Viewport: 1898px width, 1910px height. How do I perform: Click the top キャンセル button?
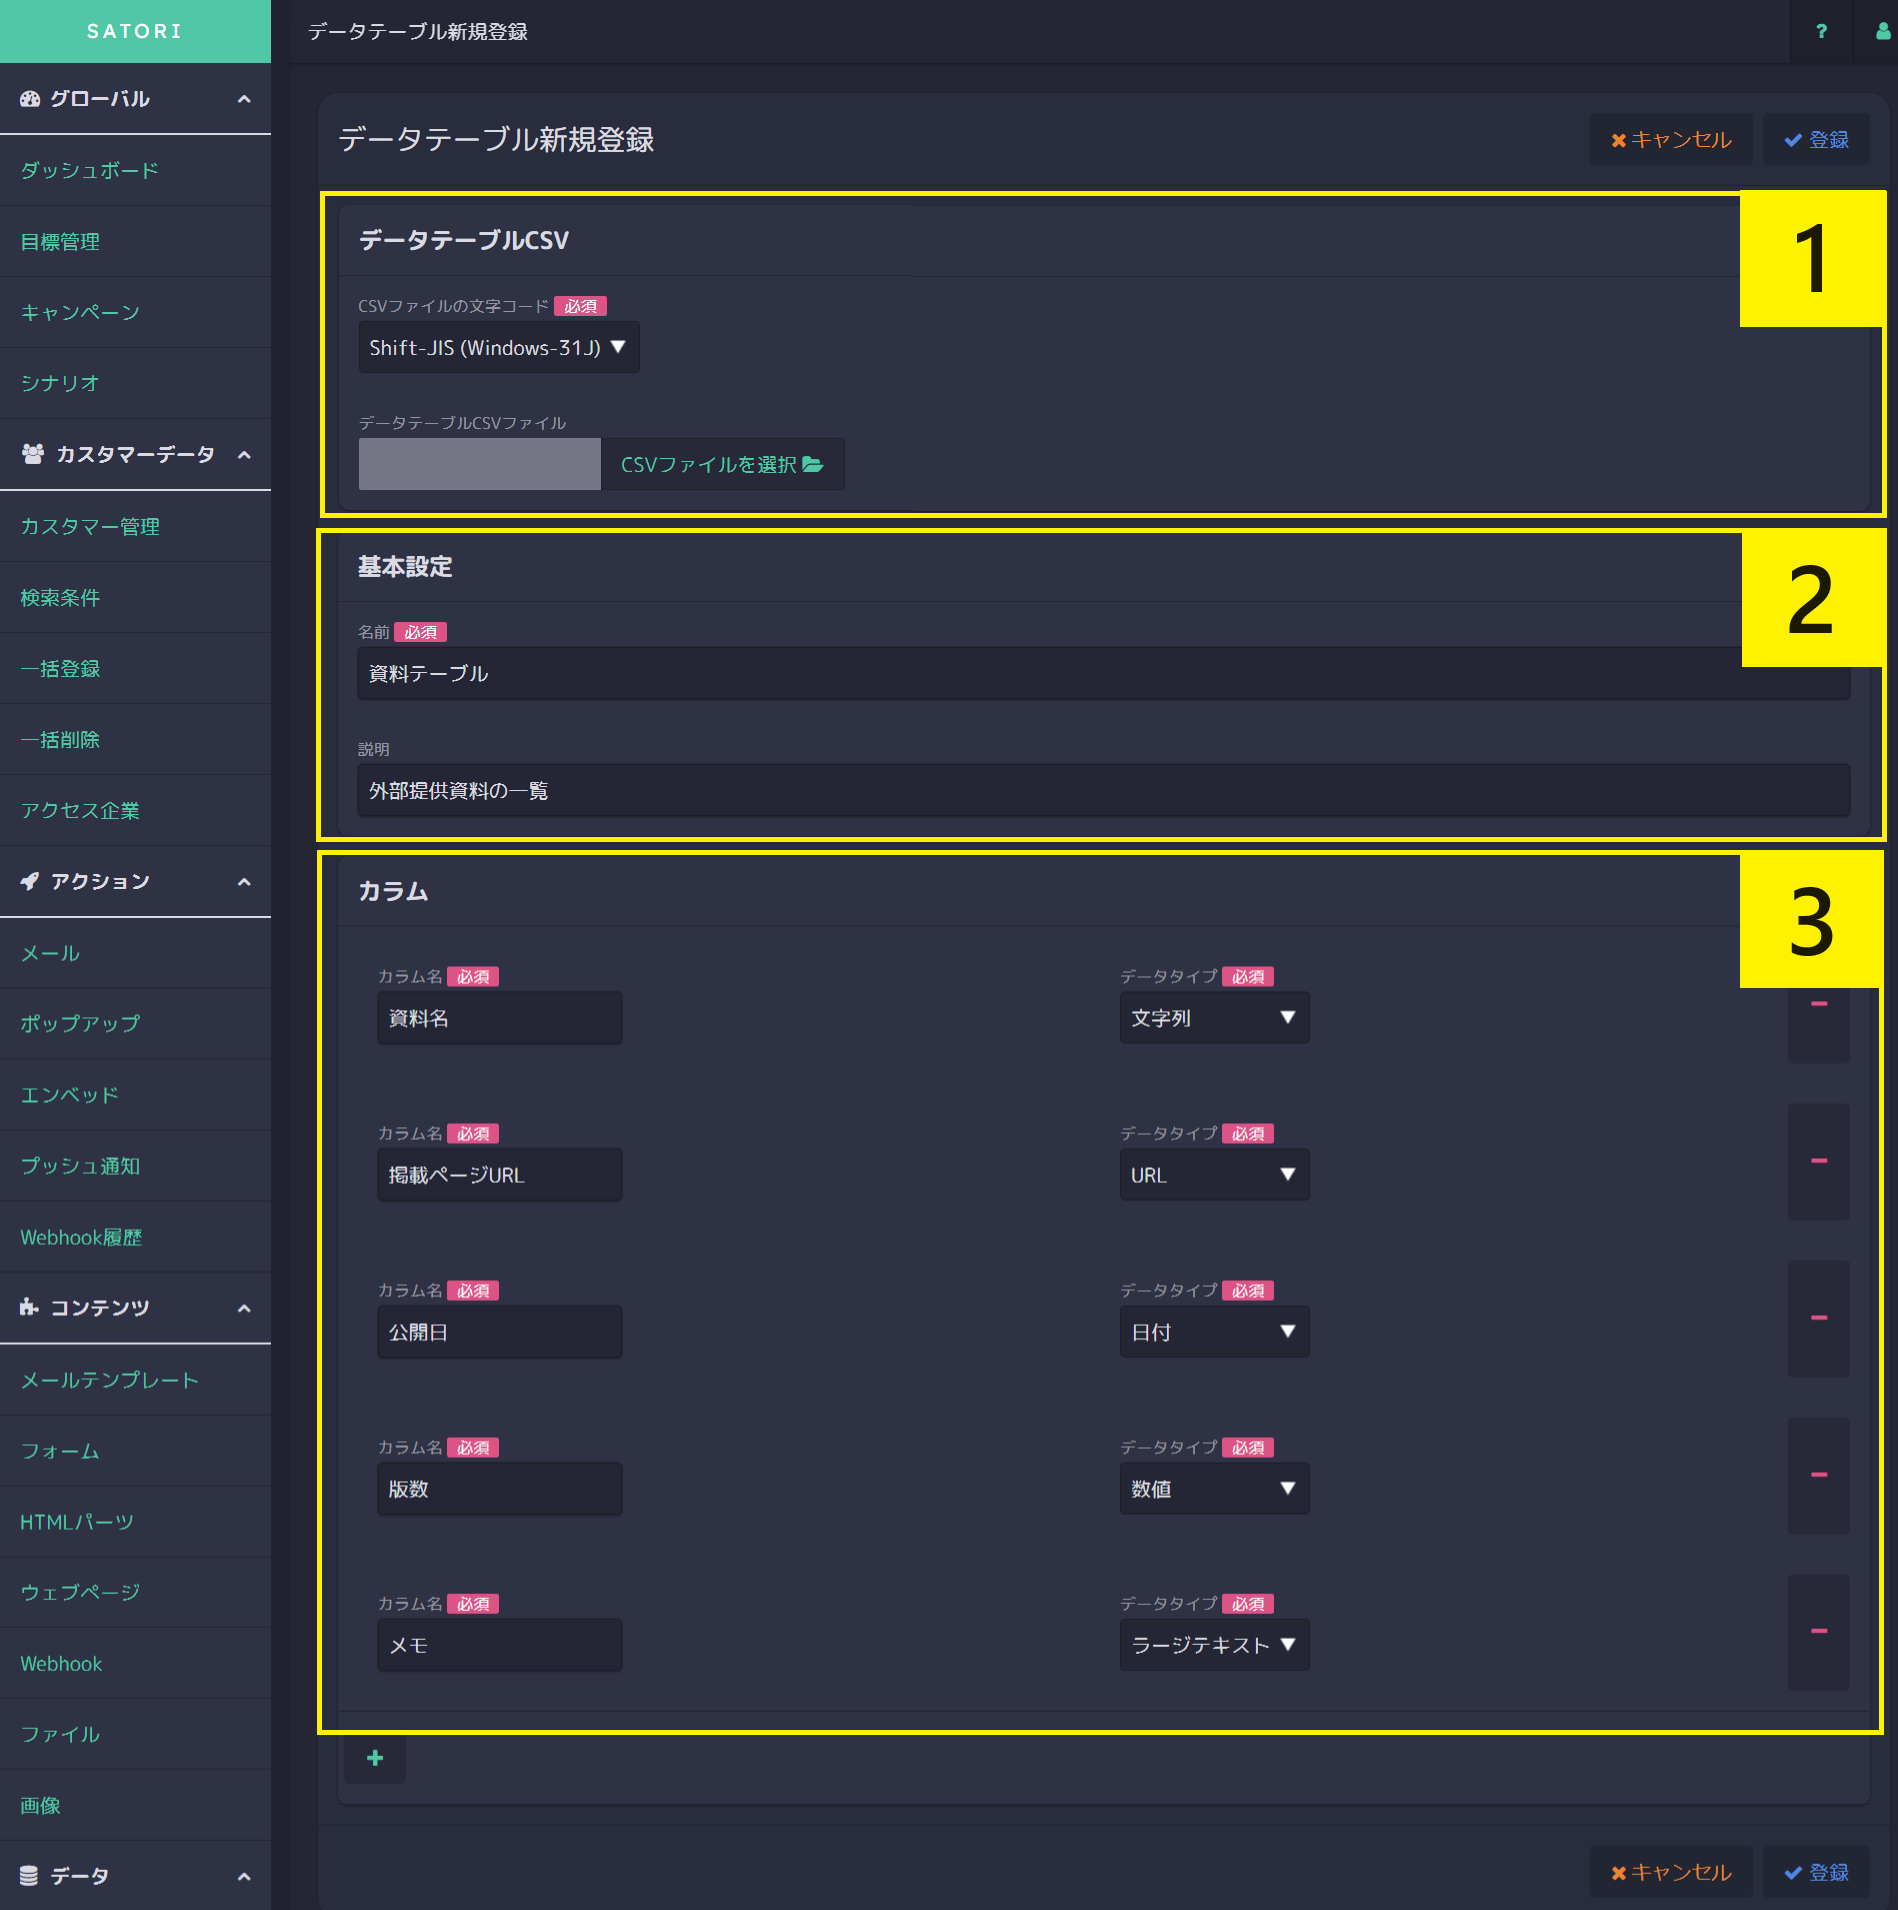pos(1671,140)
